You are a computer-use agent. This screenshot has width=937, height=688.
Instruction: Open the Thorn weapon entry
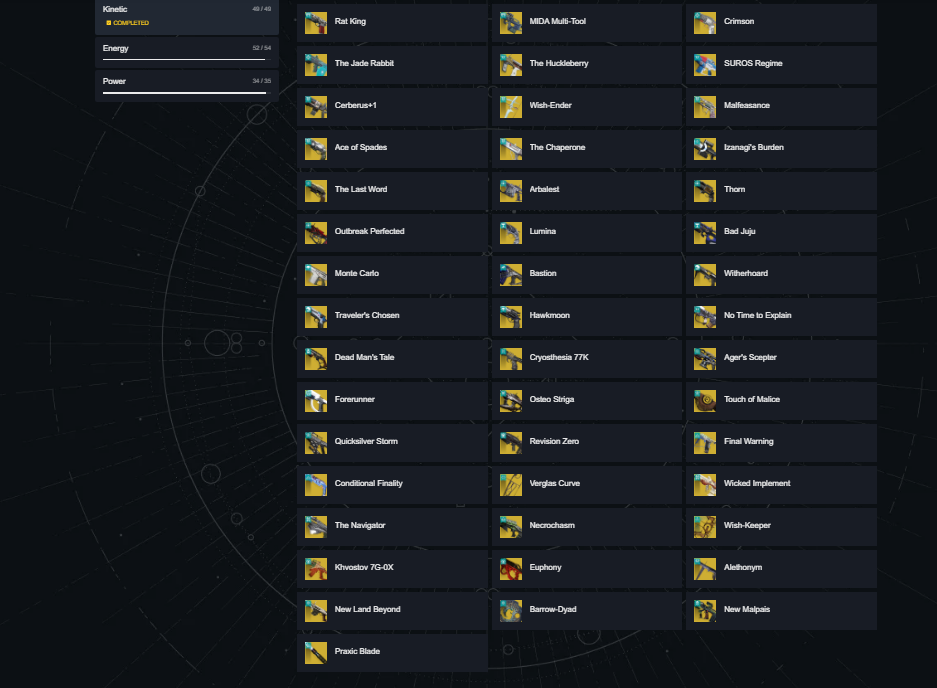781,191
